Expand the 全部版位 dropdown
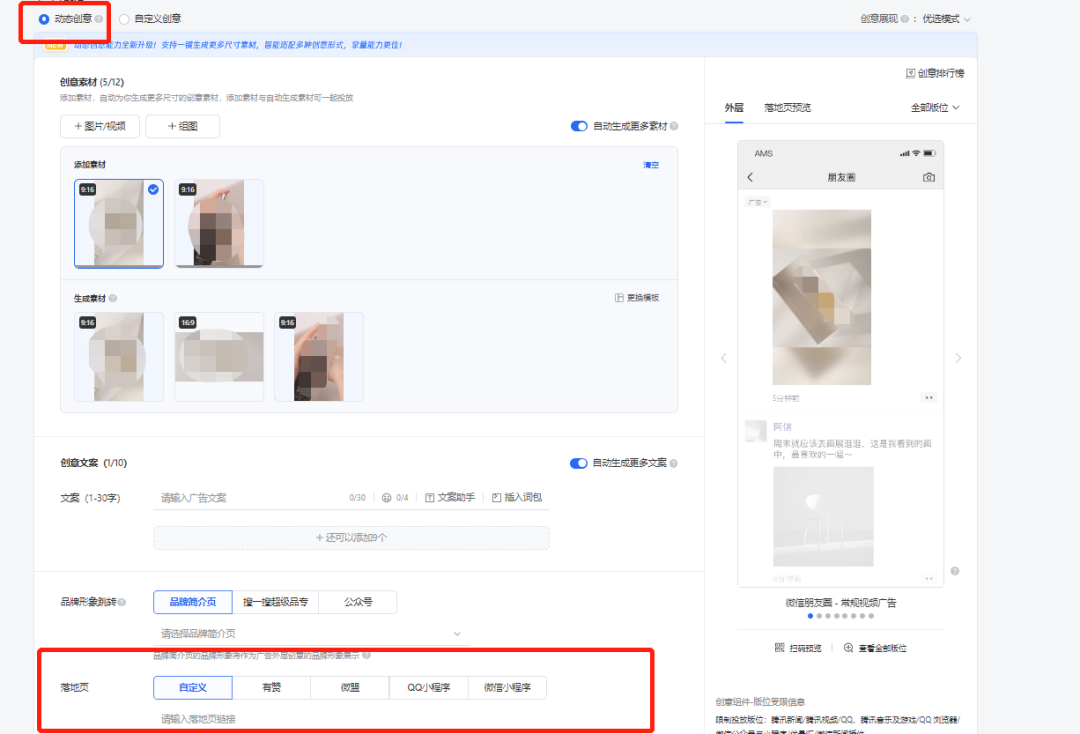Image resolution: width=1080 pixels, height=734 pixels. point(934,107)
